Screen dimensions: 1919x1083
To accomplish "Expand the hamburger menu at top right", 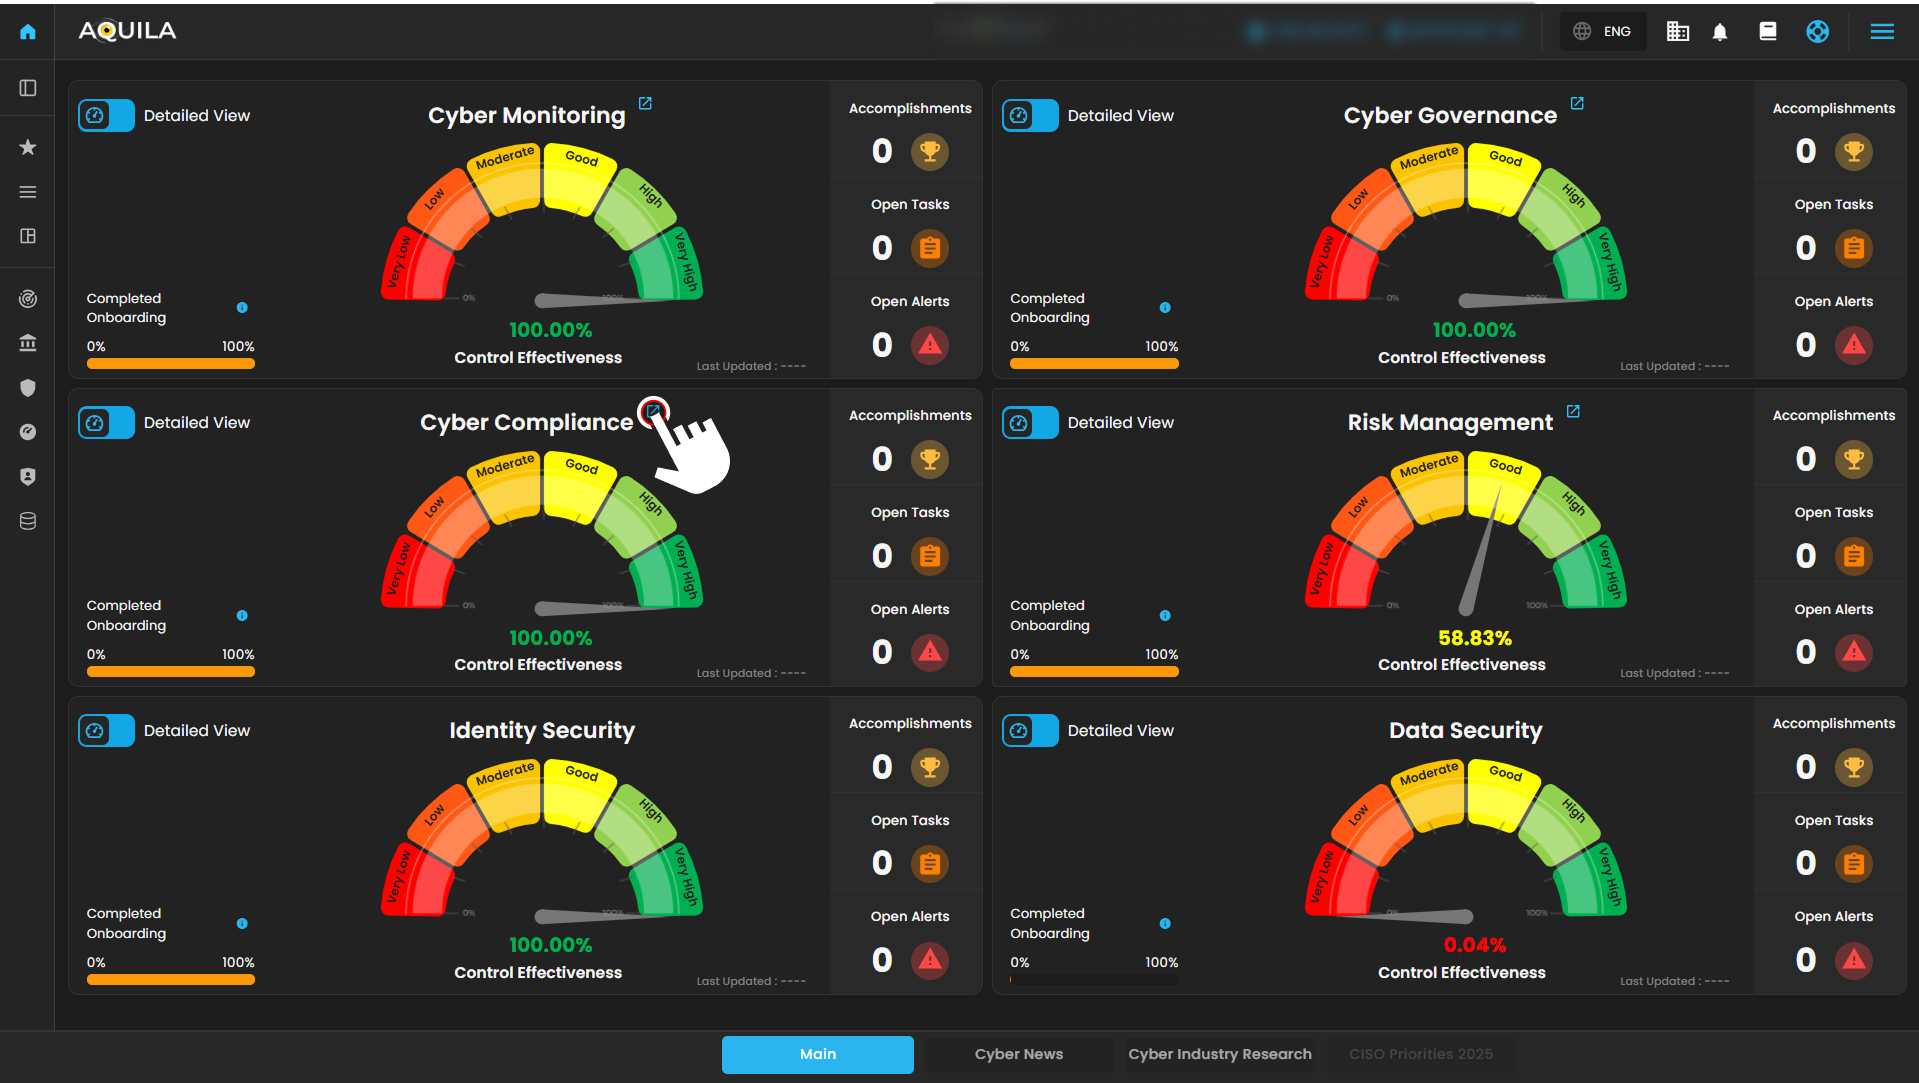I will coord(1882,32).
